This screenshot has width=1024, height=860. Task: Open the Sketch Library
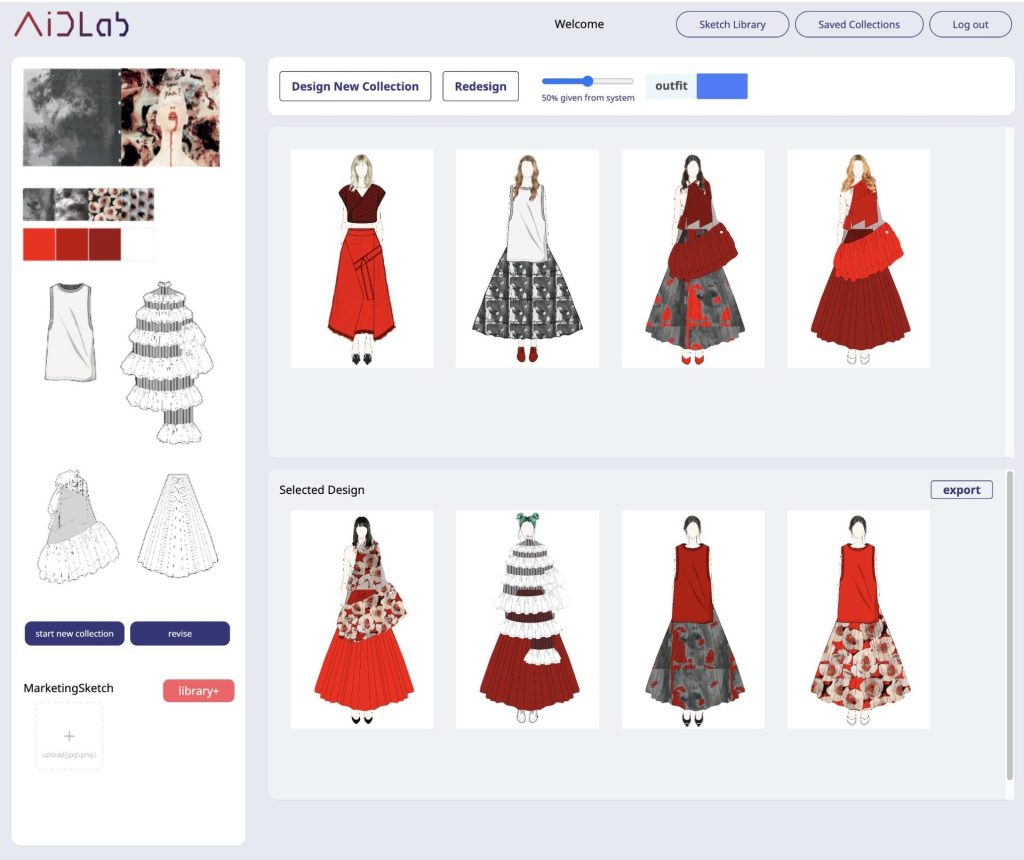732,25
